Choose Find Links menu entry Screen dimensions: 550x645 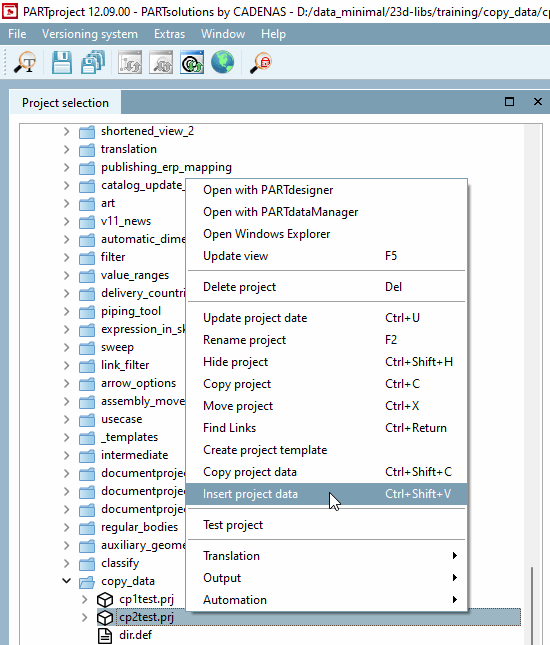(327, 428)
